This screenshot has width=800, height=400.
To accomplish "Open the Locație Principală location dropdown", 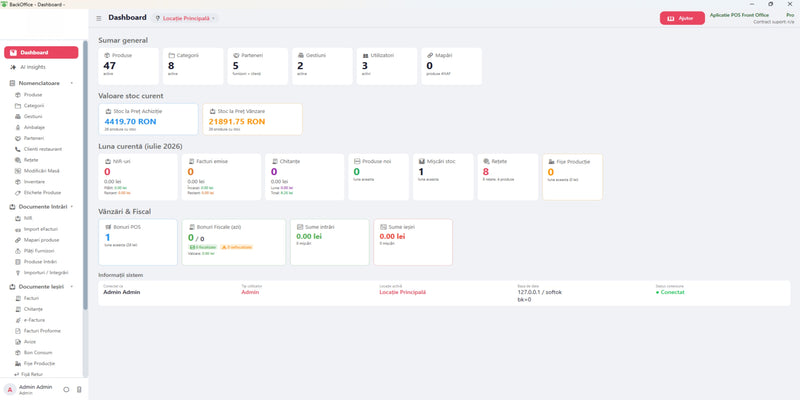I will (x=186, y=18).
